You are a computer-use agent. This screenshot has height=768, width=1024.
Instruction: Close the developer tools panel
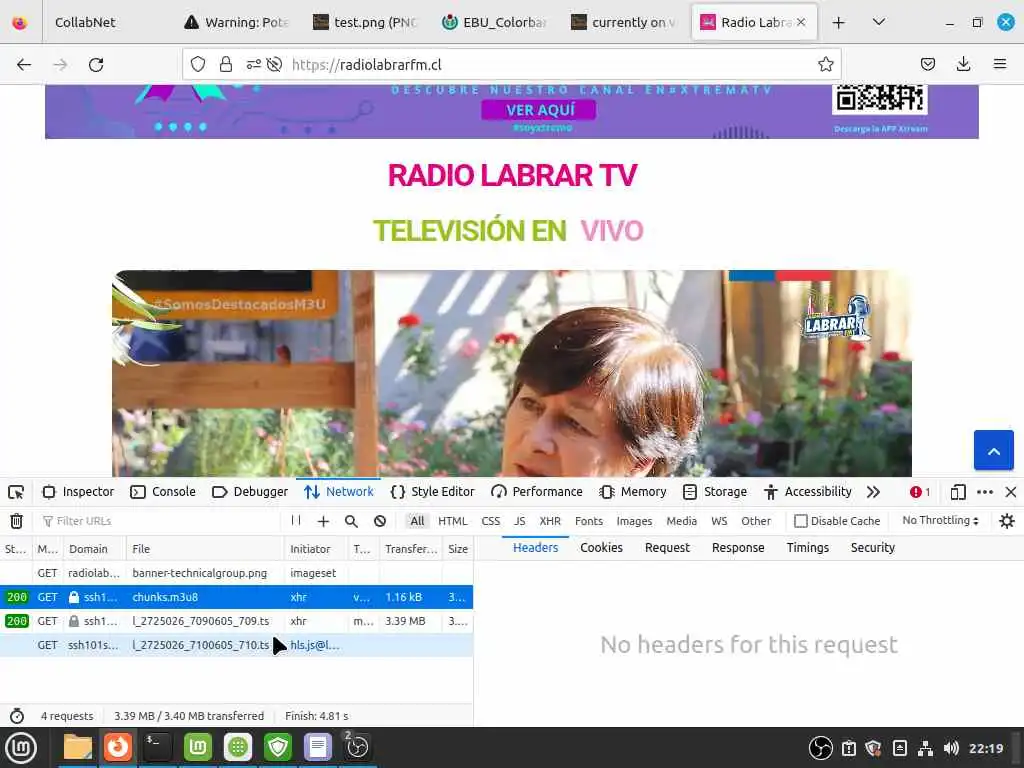coord(1010,492)
